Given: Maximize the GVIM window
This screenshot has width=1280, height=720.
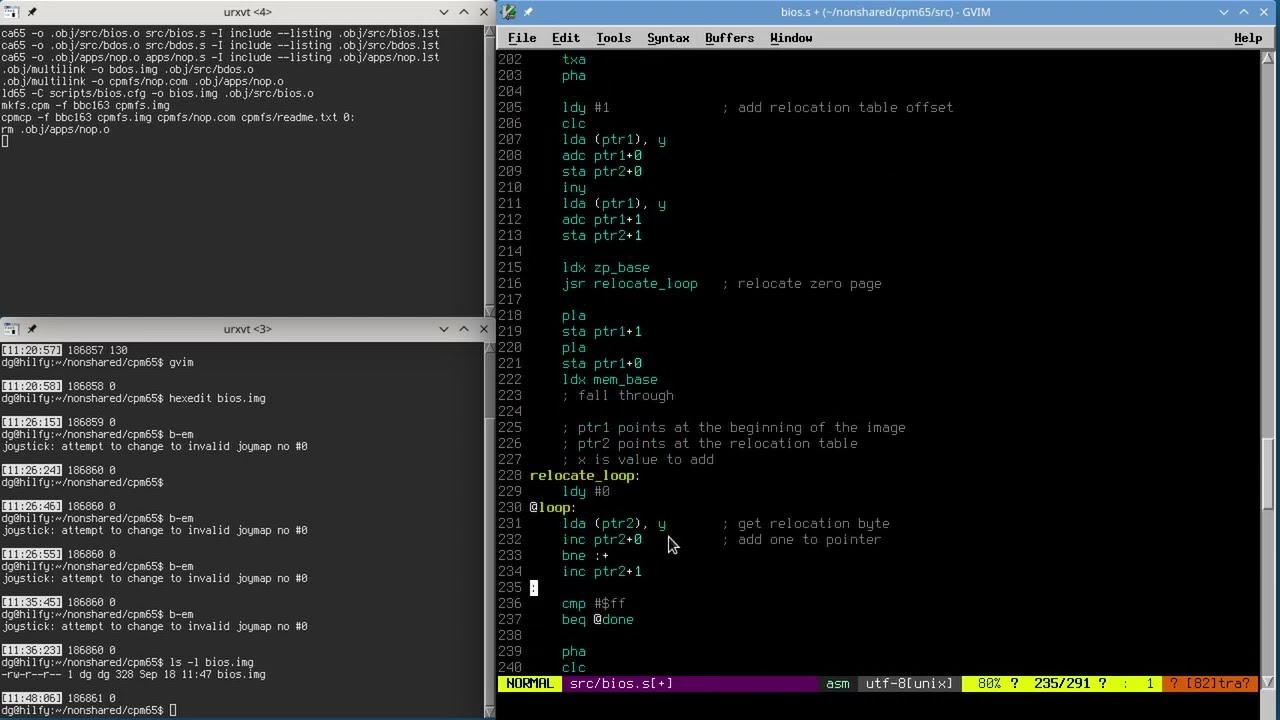Looking at the screenshot, I should [x=1244, y=12].
